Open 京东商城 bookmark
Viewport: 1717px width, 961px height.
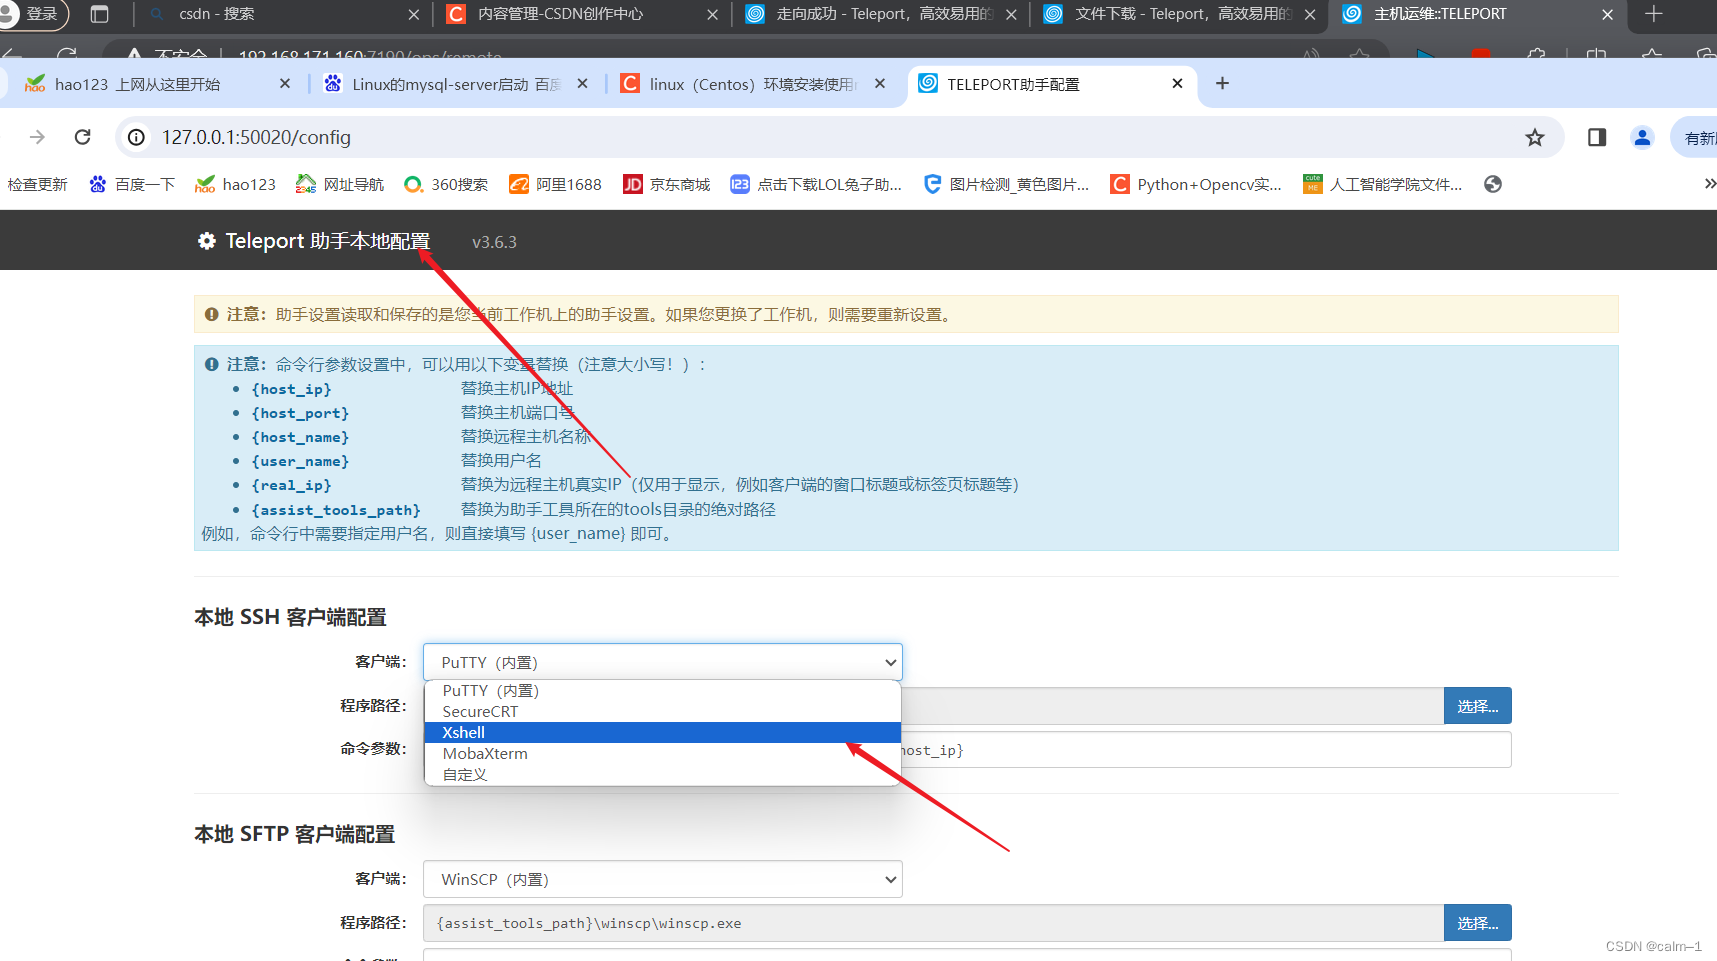(x=667, y=184)
